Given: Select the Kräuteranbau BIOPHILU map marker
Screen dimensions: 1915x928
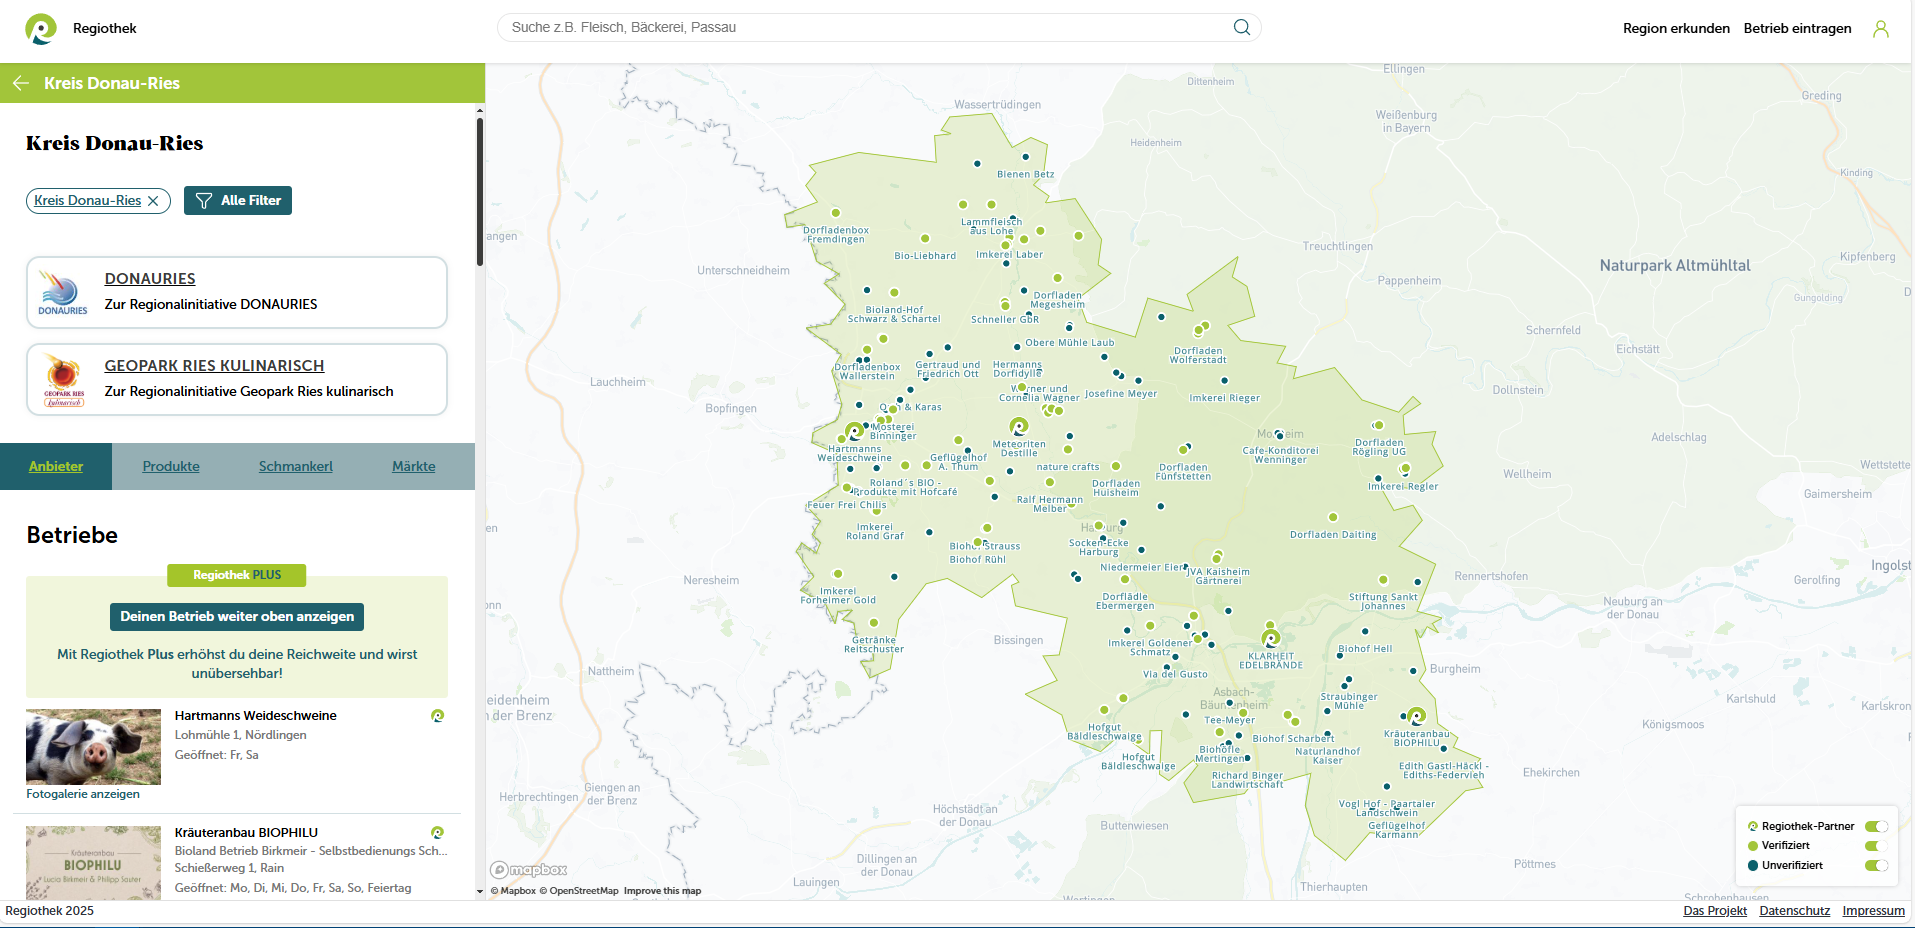Looking at the screenshot, I should pos(1416,716).
